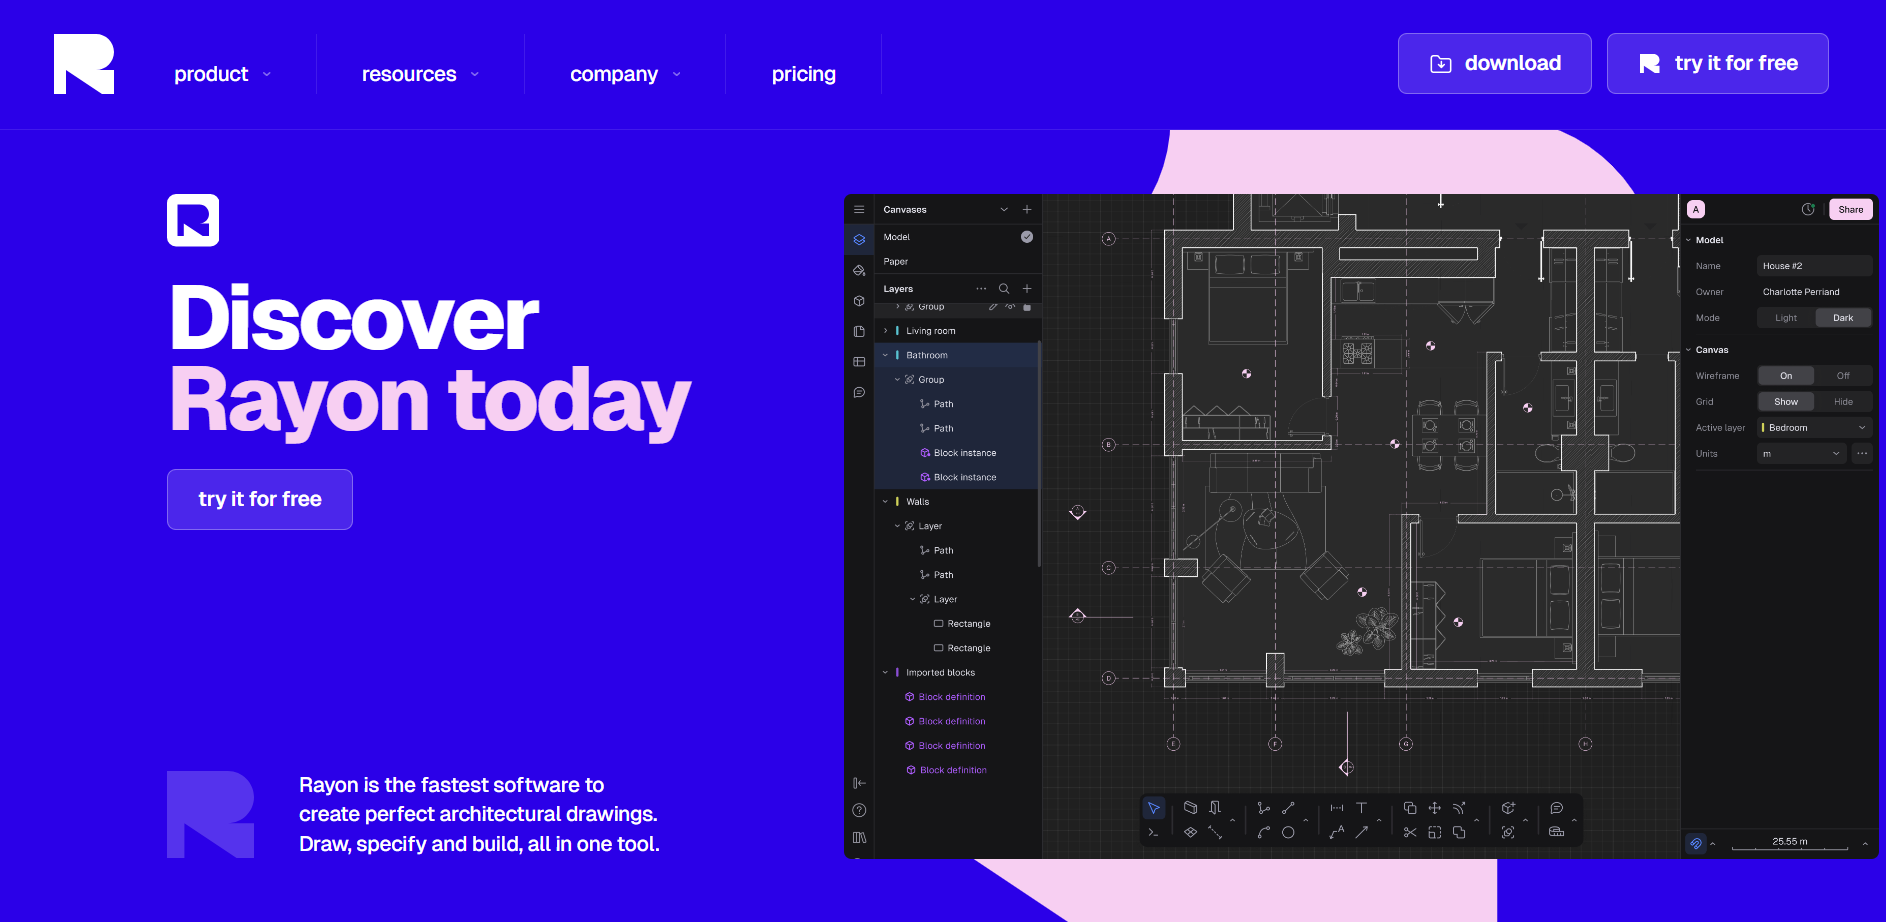
Task: Turn Wireframe Off
Action: pyautogui.click(x=1843, y=376)
